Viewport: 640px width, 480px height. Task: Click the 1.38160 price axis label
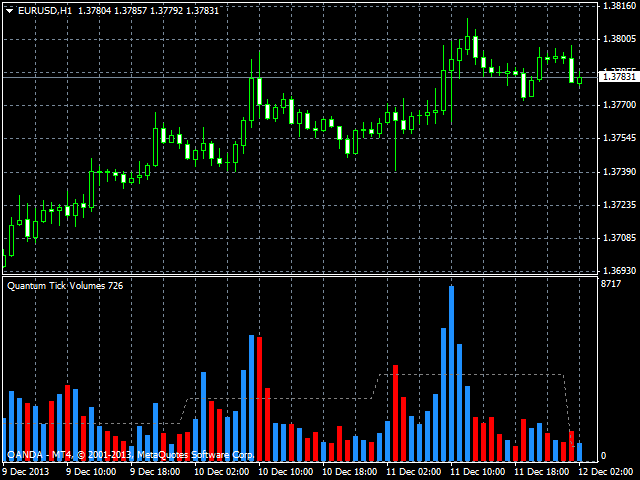pos(617,6)
